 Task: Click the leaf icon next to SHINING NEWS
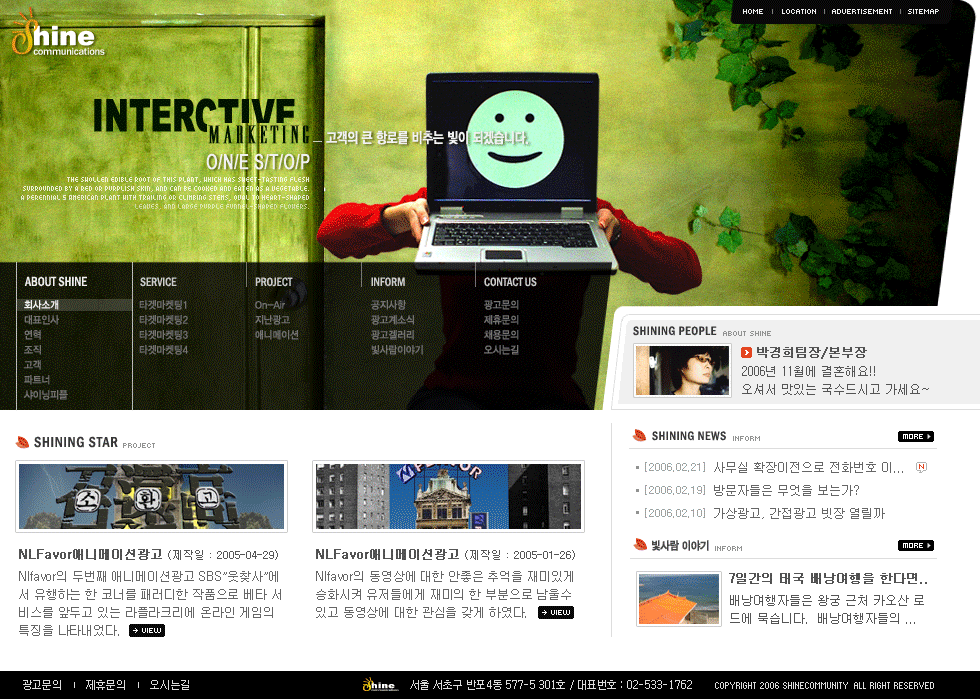tap(639, 436)
